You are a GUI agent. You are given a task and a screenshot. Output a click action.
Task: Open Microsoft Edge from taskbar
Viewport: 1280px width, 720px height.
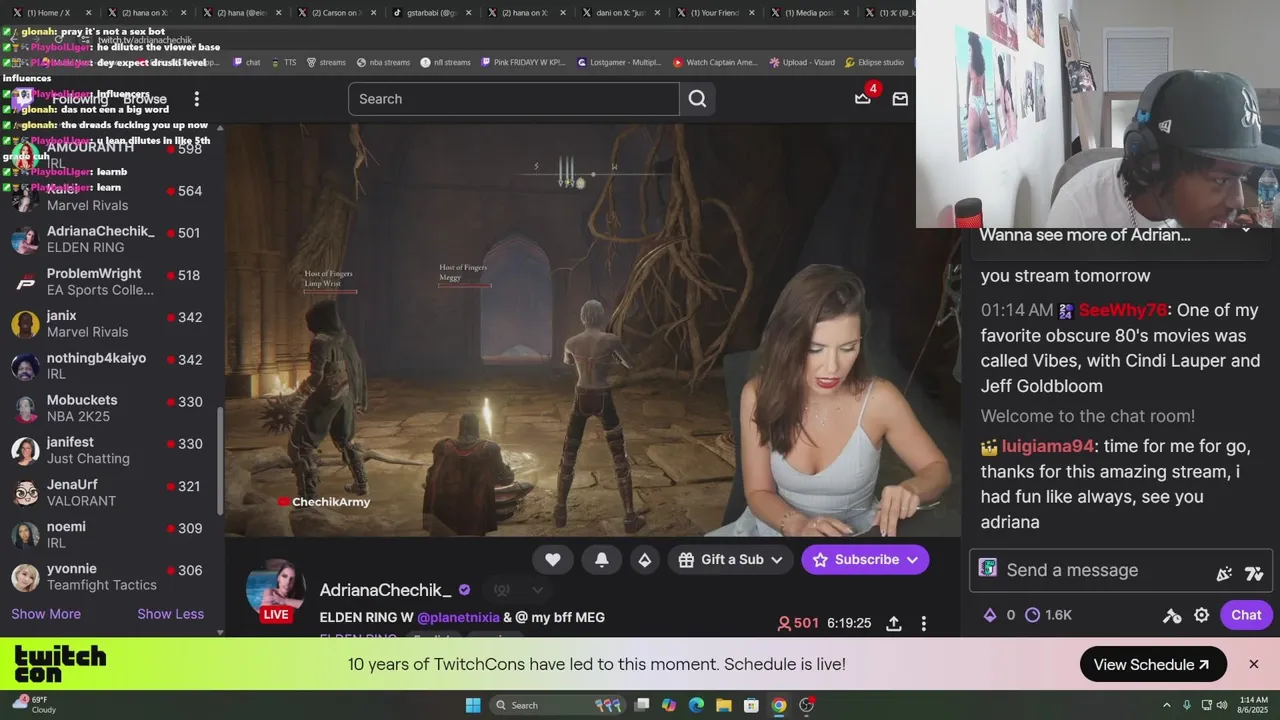click(x=697, y=705)
